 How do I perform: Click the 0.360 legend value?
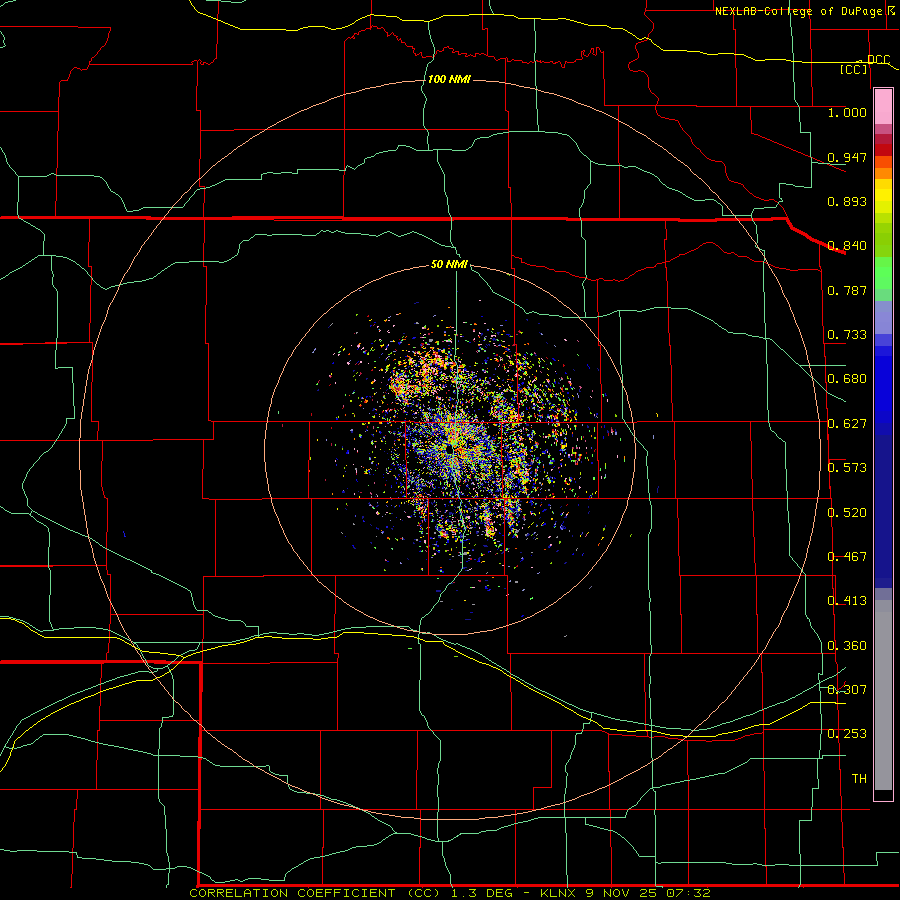point(847,646)
